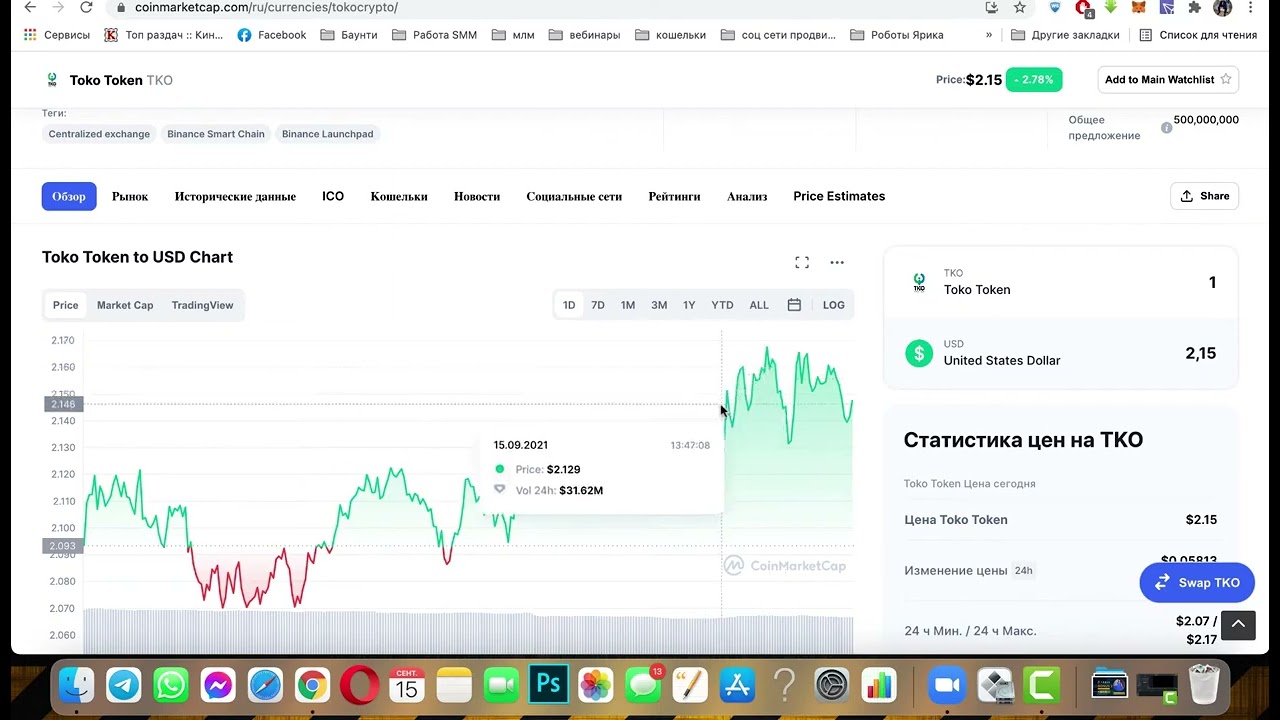Click Add to Main Watchlist button

tap(1168, 79)
